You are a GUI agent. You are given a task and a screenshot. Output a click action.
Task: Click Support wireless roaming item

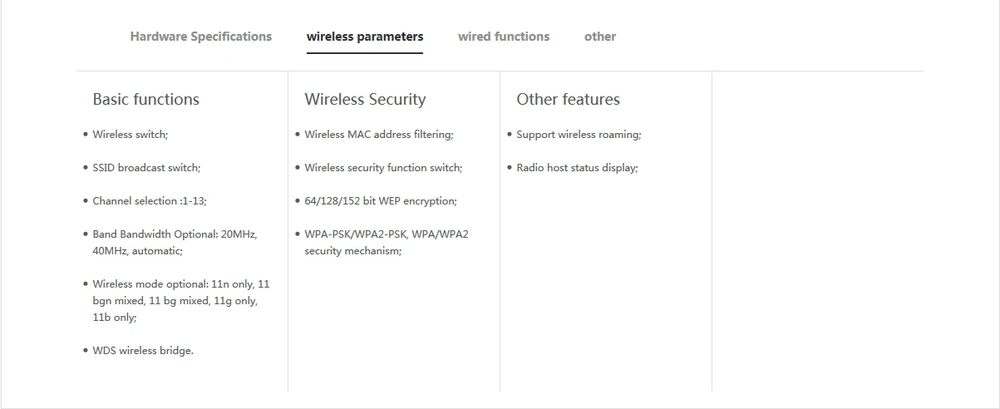pyautogui.click(x=579, y=135)
